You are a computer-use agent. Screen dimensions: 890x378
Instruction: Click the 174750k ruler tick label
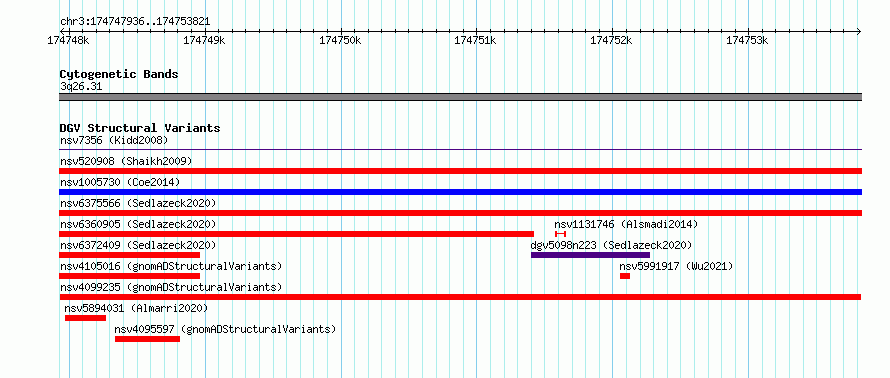point(340,41)
